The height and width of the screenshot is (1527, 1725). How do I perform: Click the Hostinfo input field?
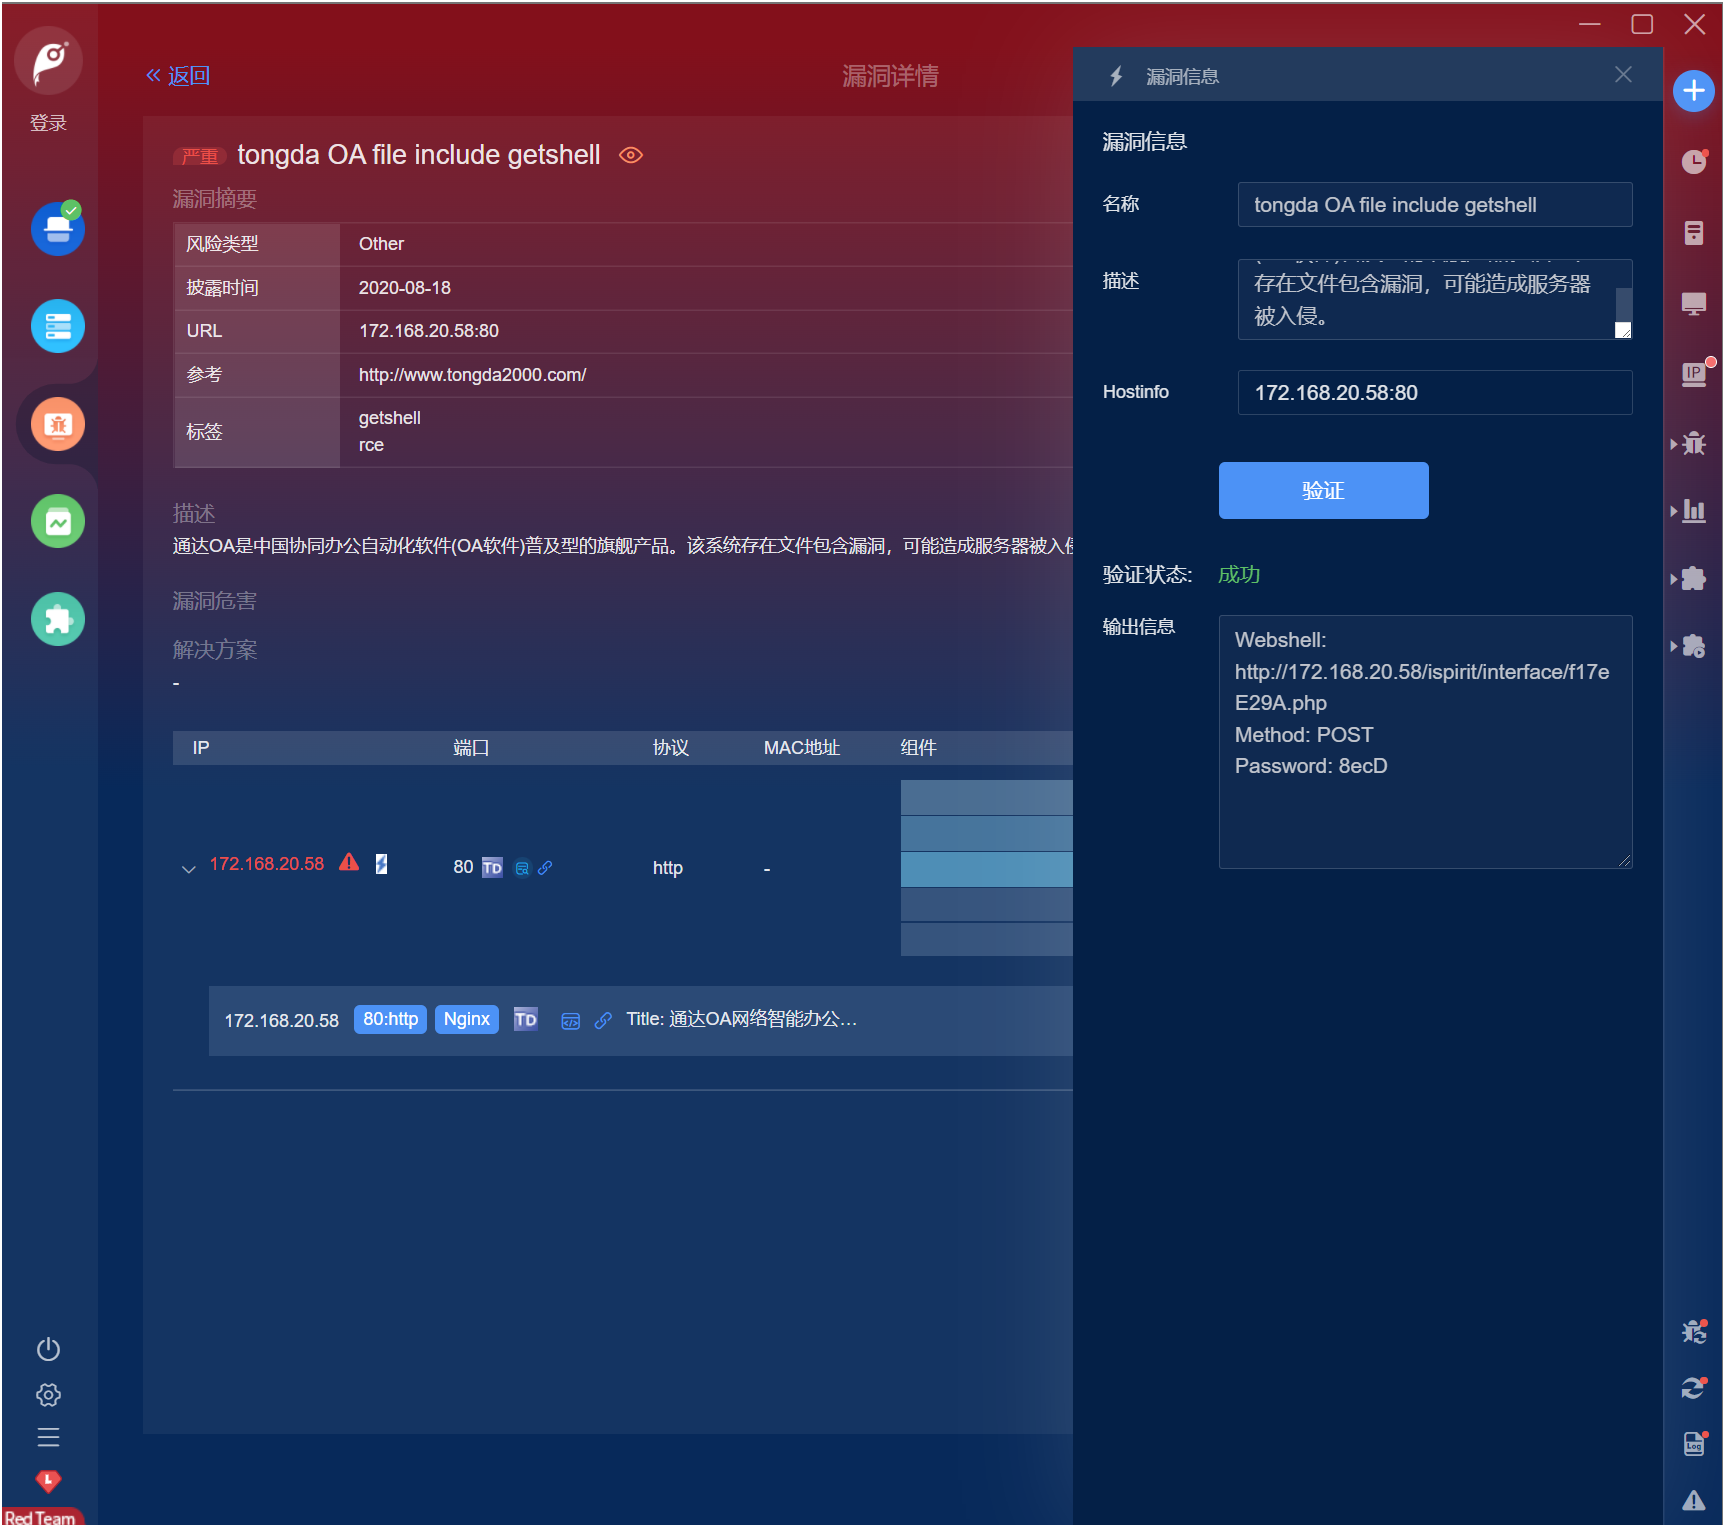click(1435, 393)
